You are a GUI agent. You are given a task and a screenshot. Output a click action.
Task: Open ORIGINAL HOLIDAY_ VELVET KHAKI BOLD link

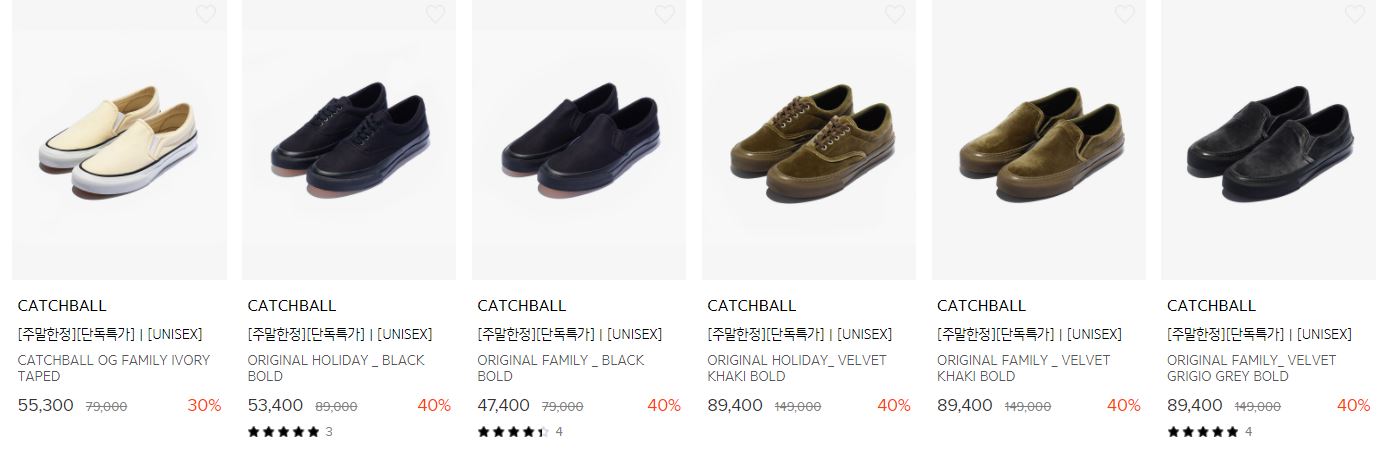[x=797, y=368]
